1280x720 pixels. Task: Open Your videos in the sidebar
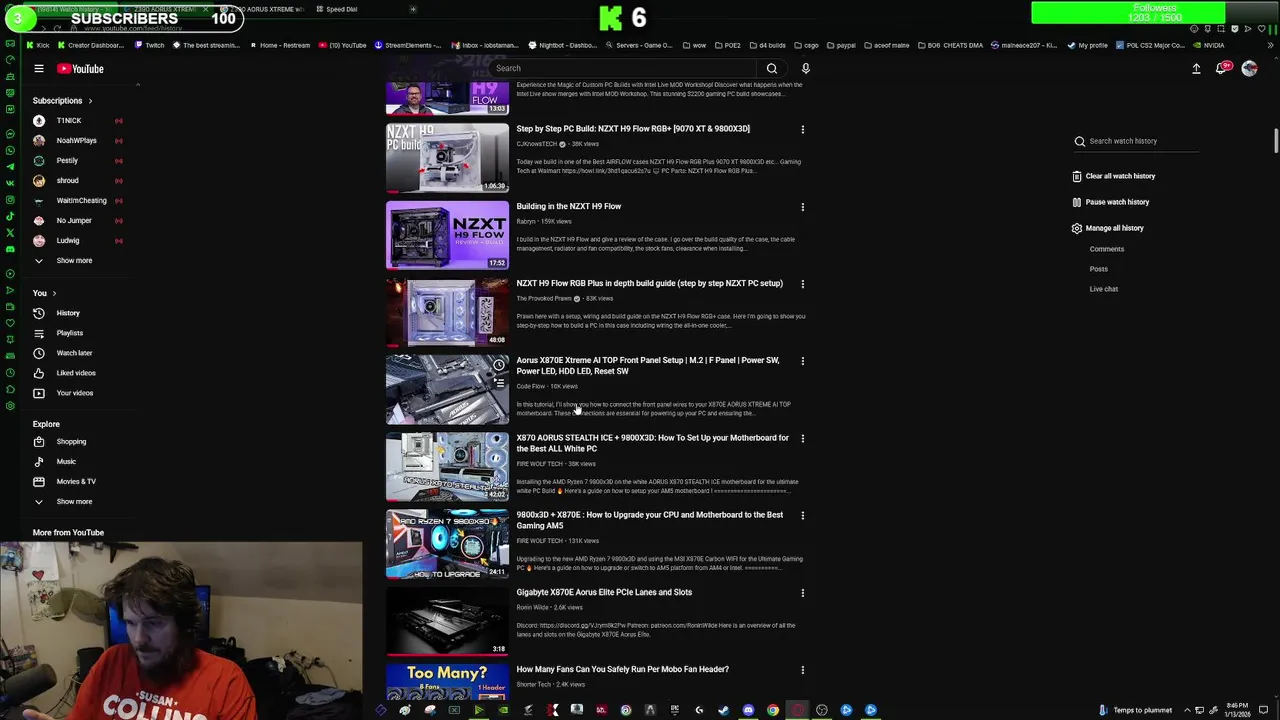(75, 393)
